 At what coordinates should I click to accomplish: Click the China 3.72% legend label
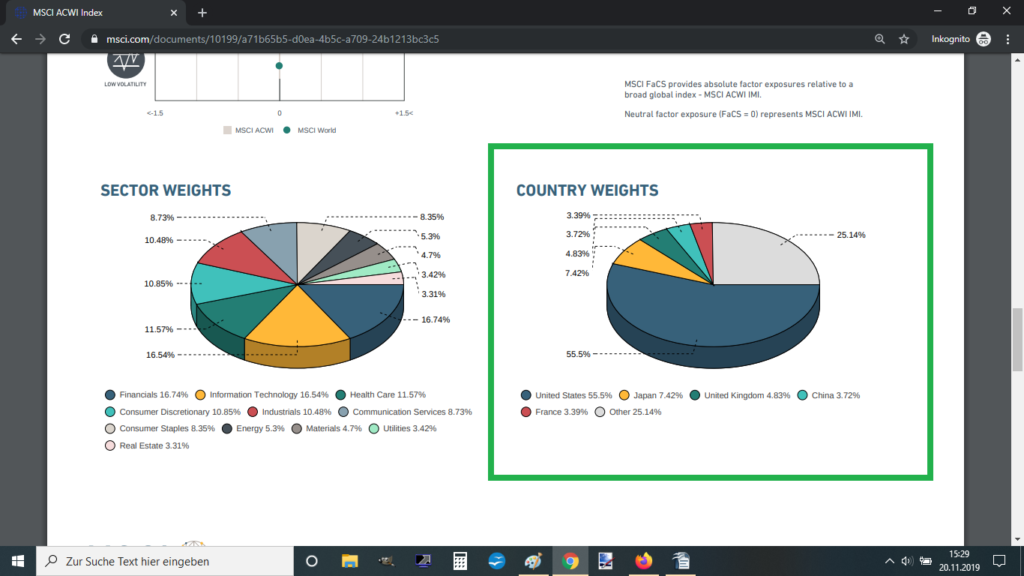point(835,395)
